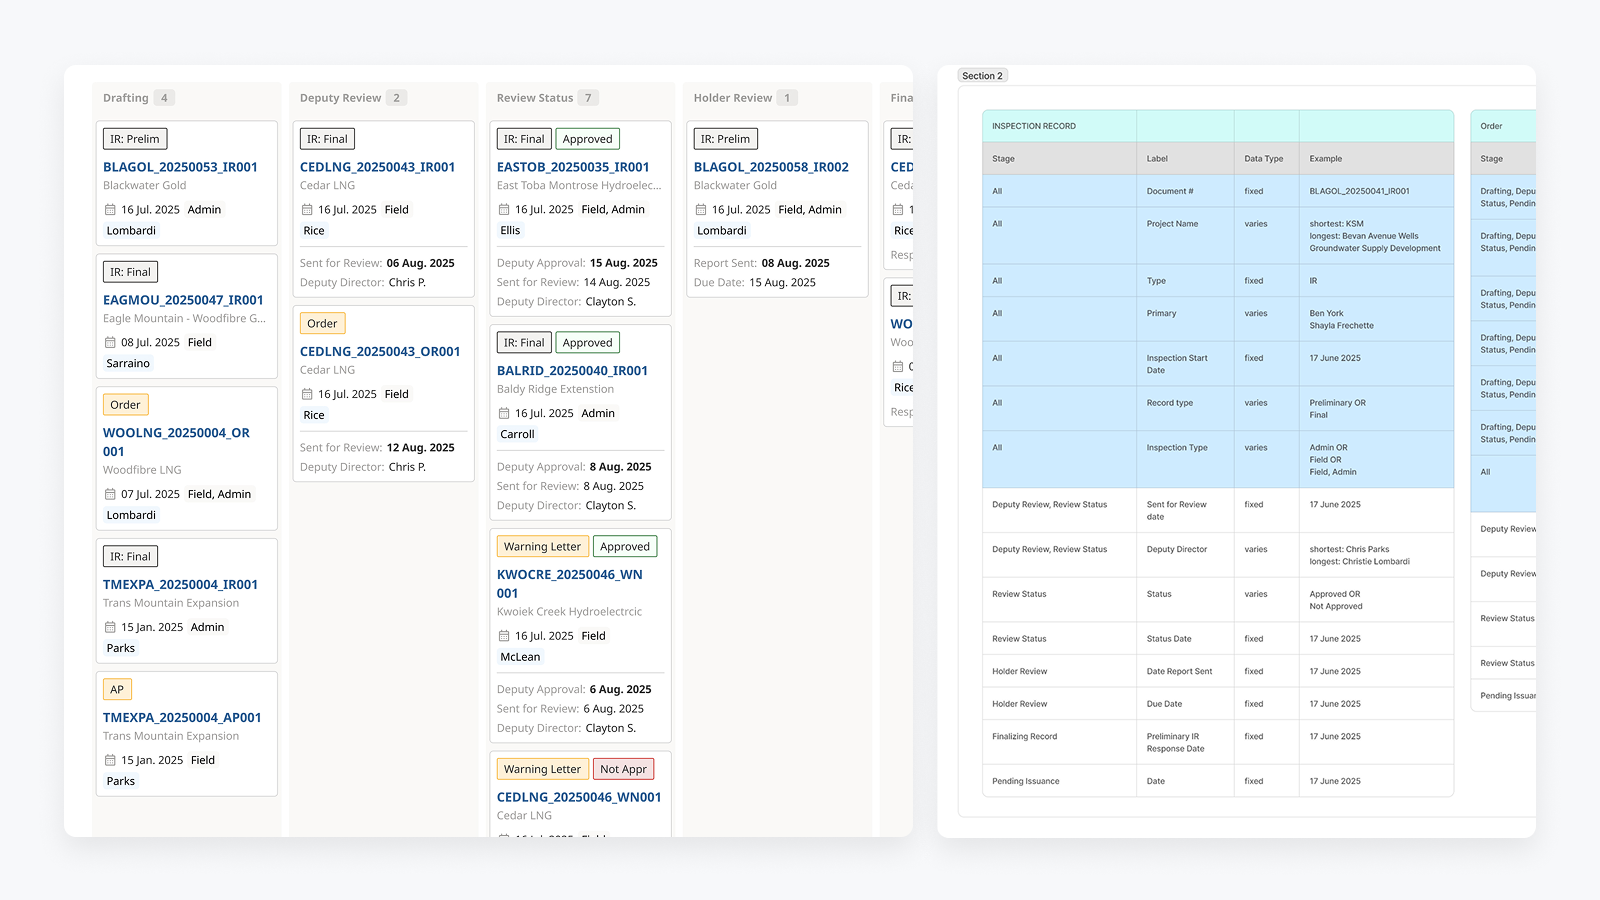This screenshot has height=900, width=1600.
Task: Click Inspection Start Date label cell
Action: [1185, 364]
